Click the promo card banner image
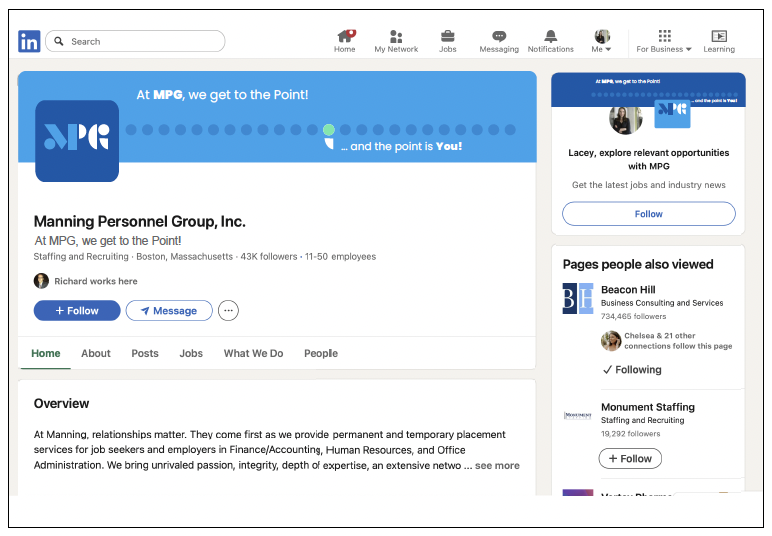The height and width of the screenshot is (536, 772). click(x=648, y=89)
